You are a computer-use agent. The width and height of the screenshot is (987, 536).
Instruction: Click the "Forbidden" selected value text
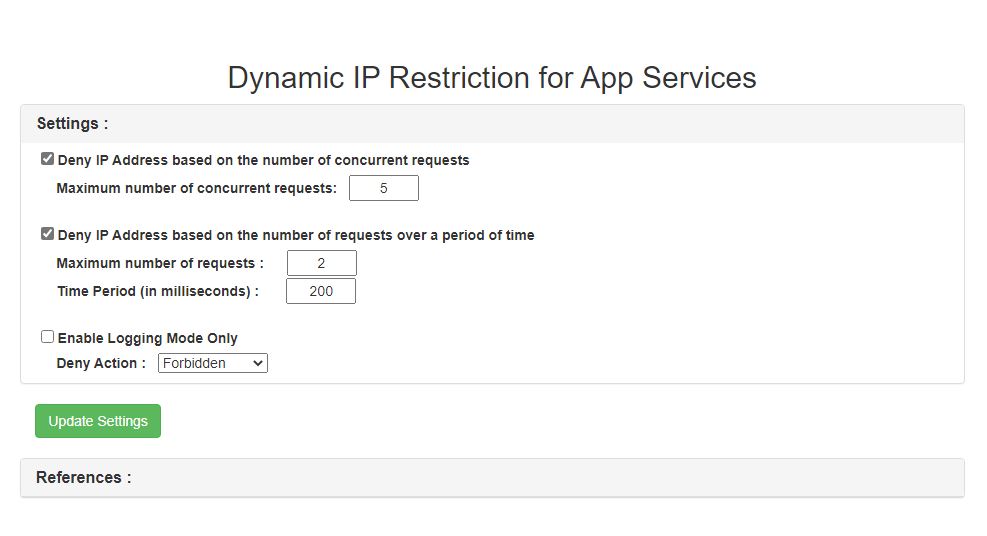point(195,363)
